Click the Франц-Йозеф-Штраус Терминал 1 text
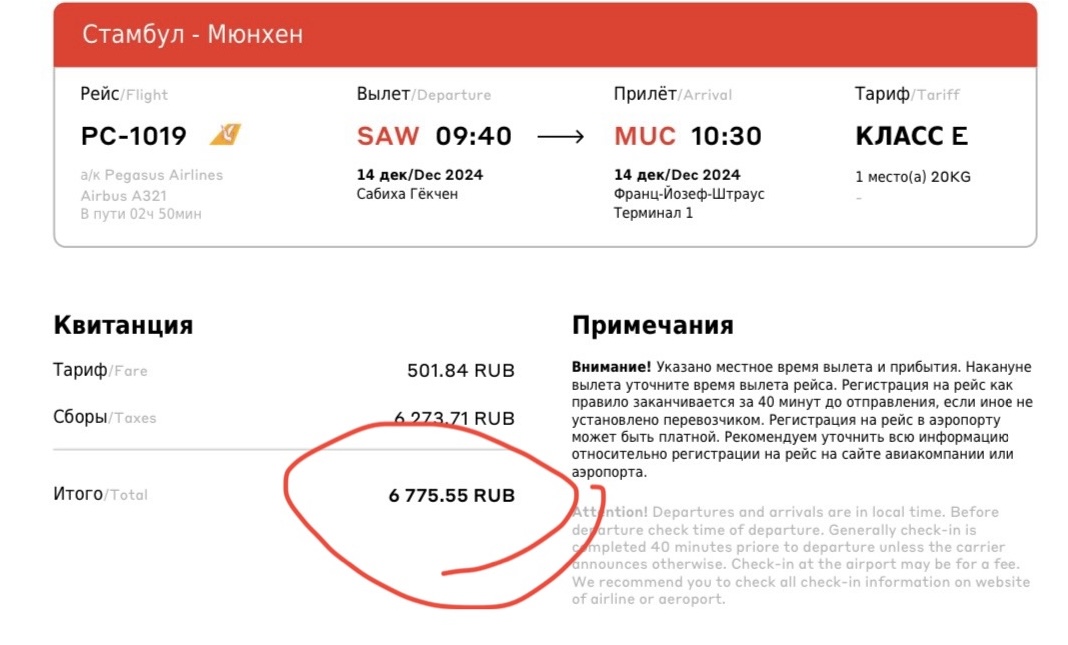 pos(689,204)
